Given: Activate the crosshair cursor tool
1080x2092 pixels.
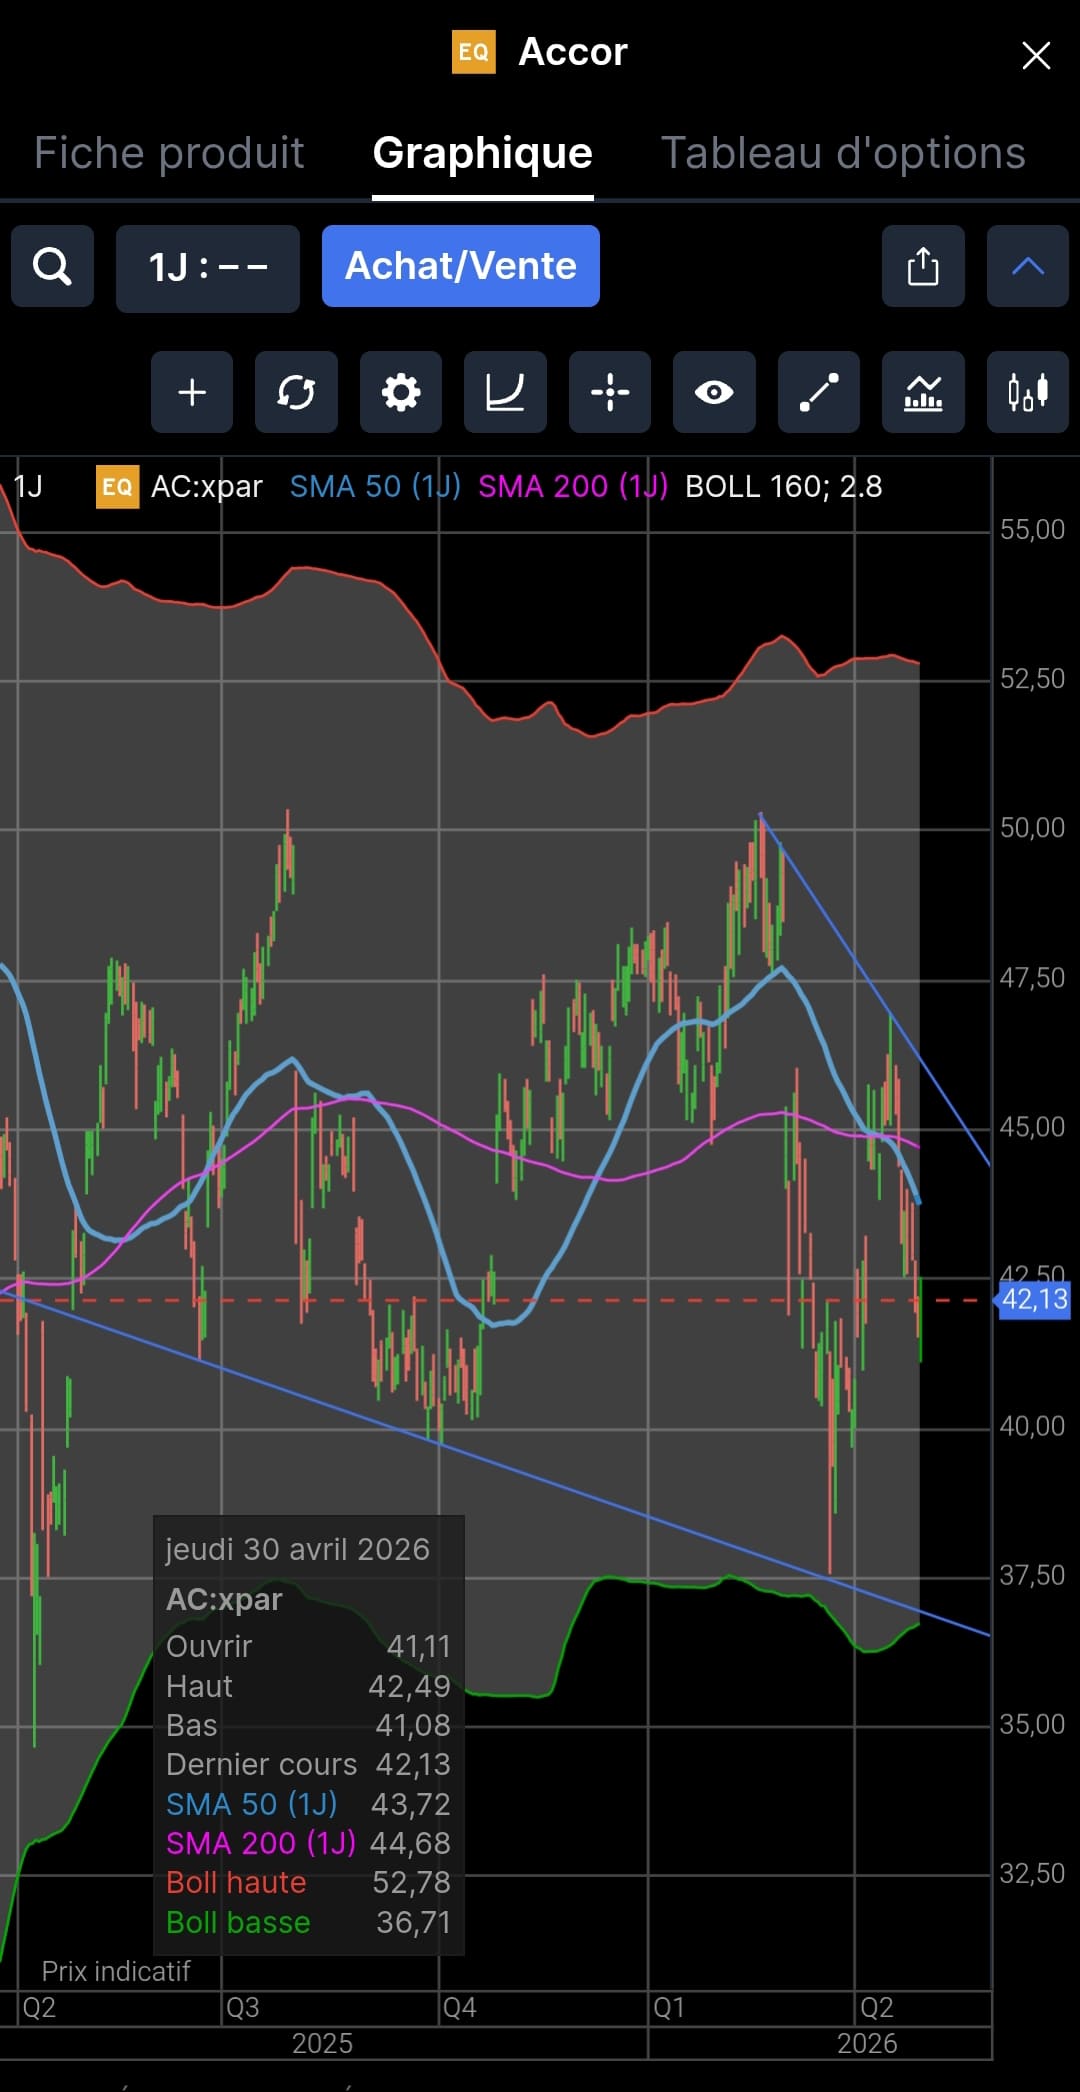Looking at the screenshot, I should (x=610, y=392).
